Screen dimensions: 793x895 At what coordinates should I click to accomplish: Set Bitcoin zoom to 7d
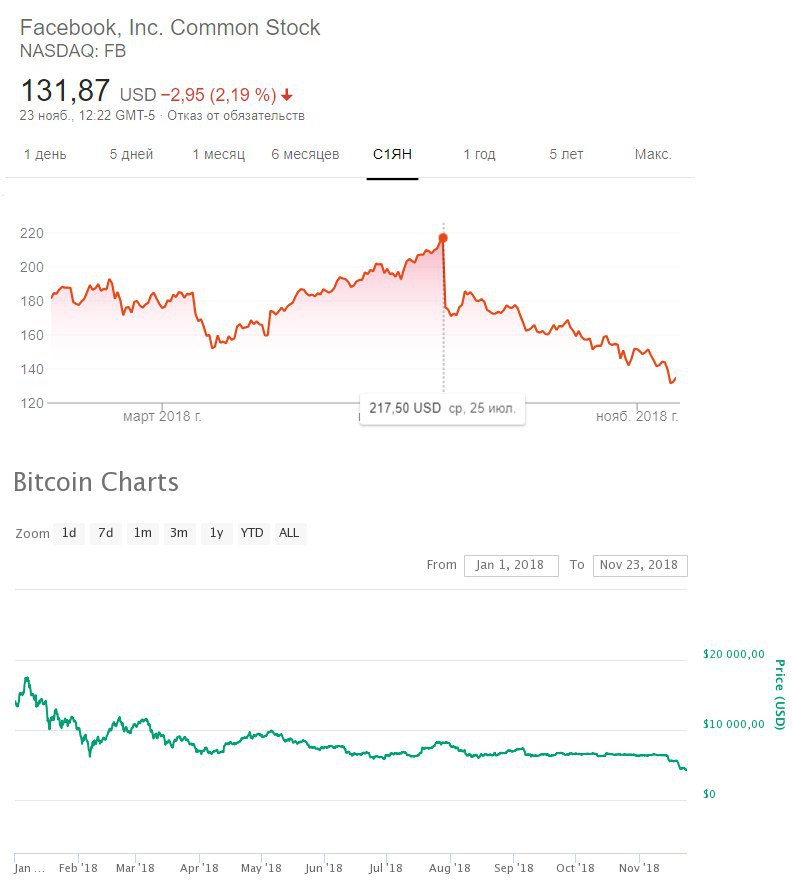pyautogui.click(x=105, y=533)
